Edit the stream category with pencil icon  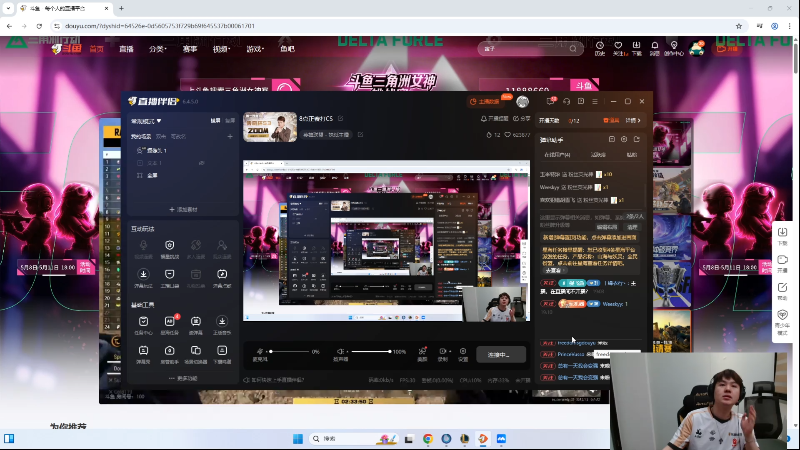point(360,135)
